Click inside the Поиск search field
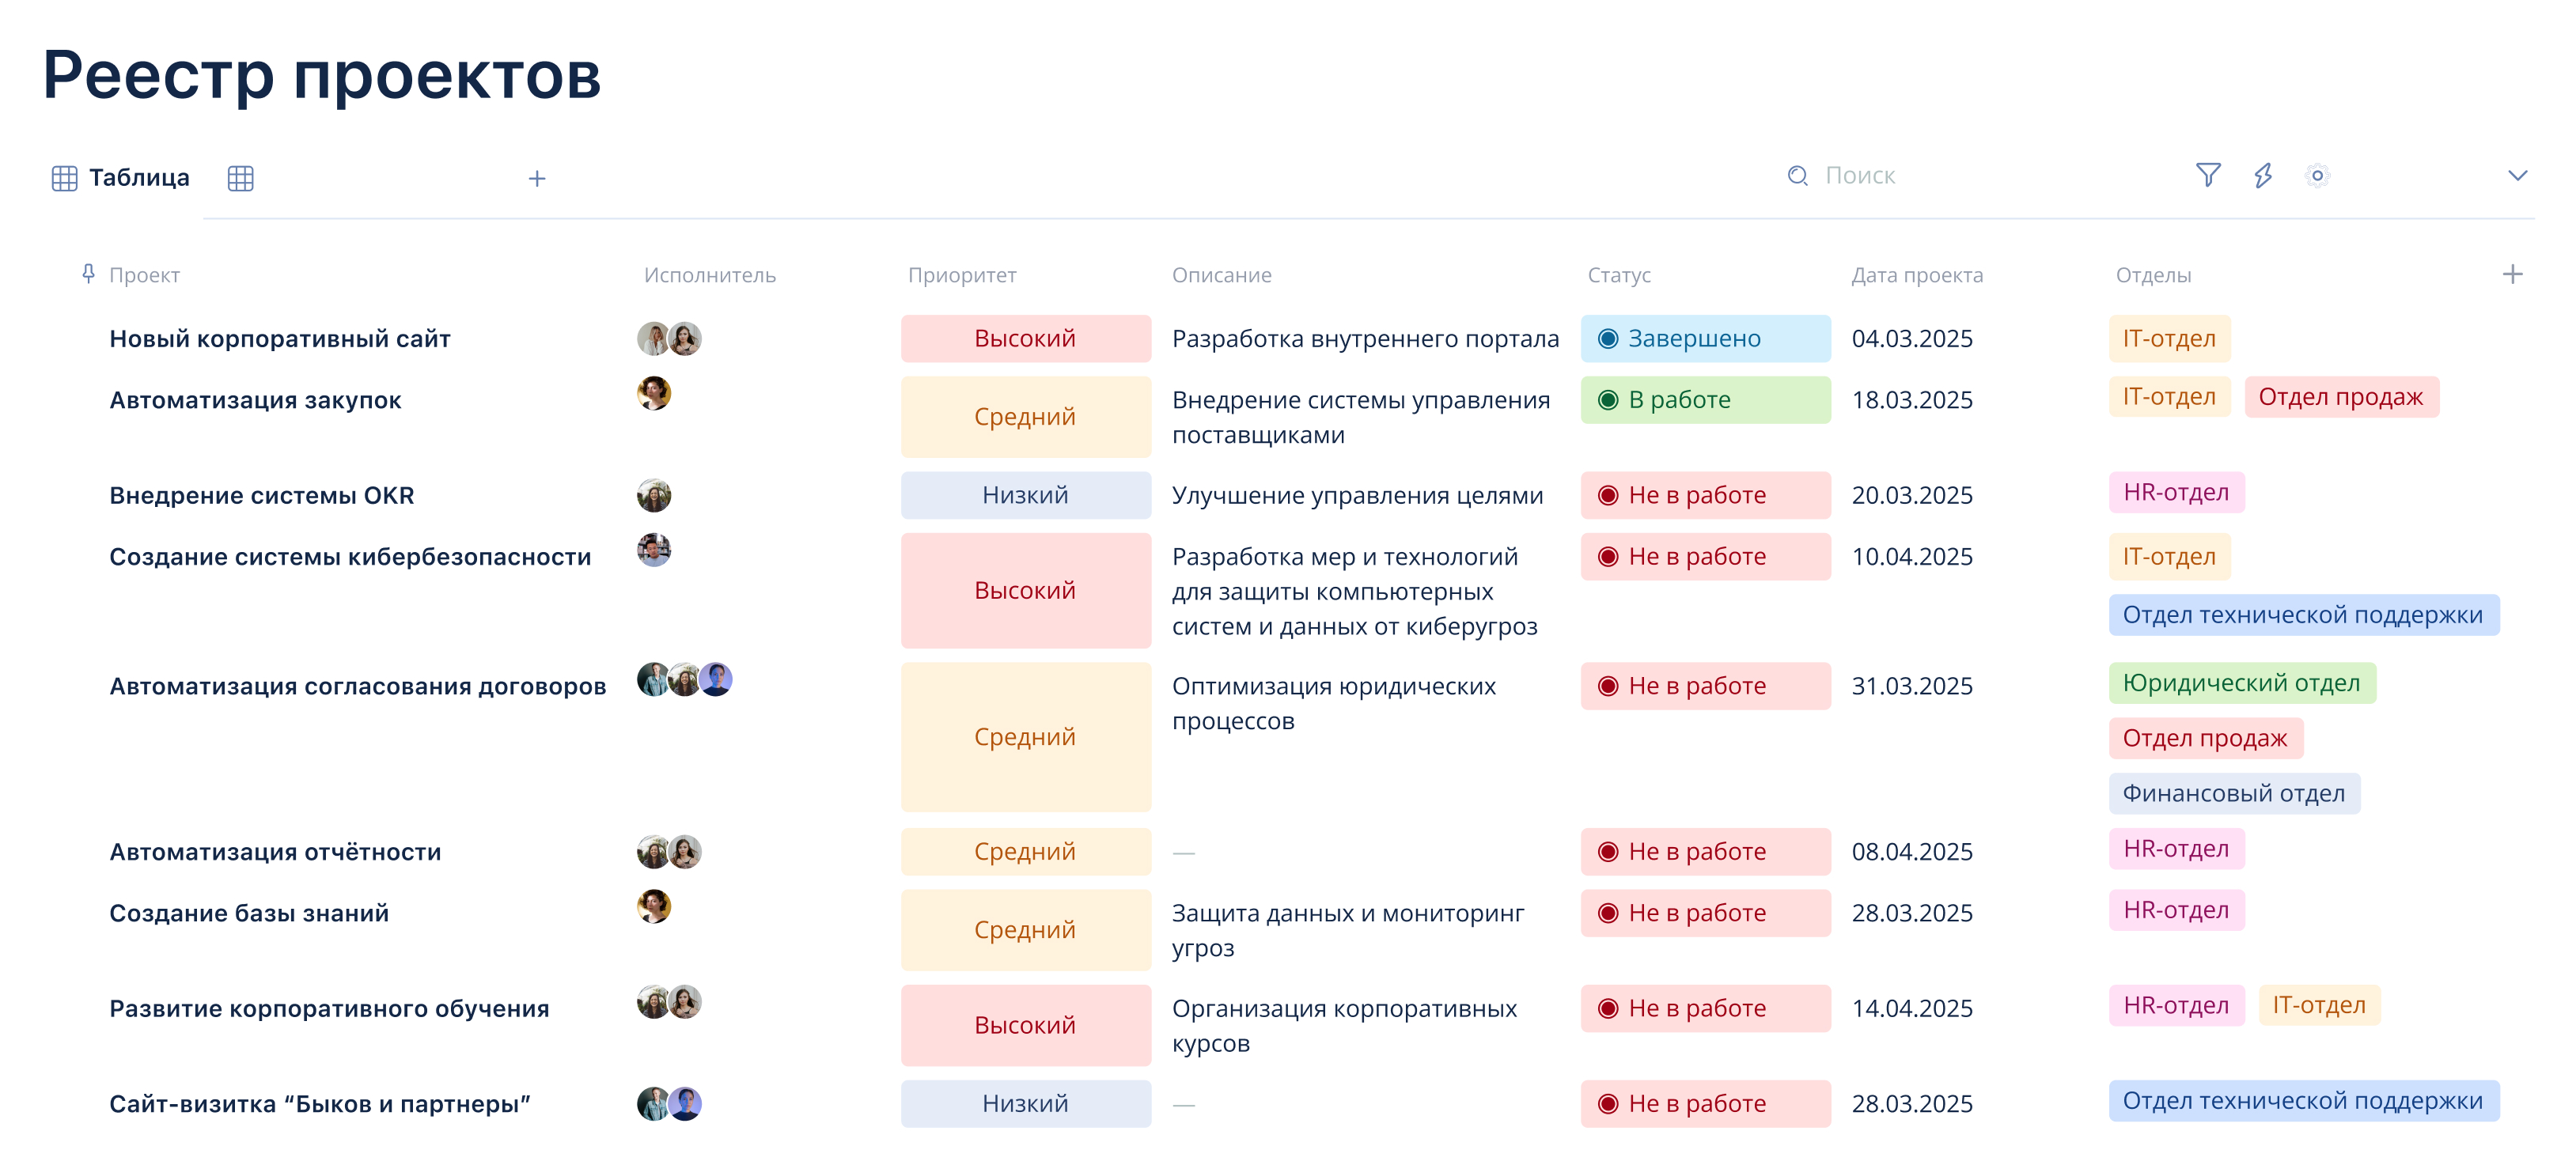The image size is (2576, 1165). pyautogui.click(x=1870, y=175)
